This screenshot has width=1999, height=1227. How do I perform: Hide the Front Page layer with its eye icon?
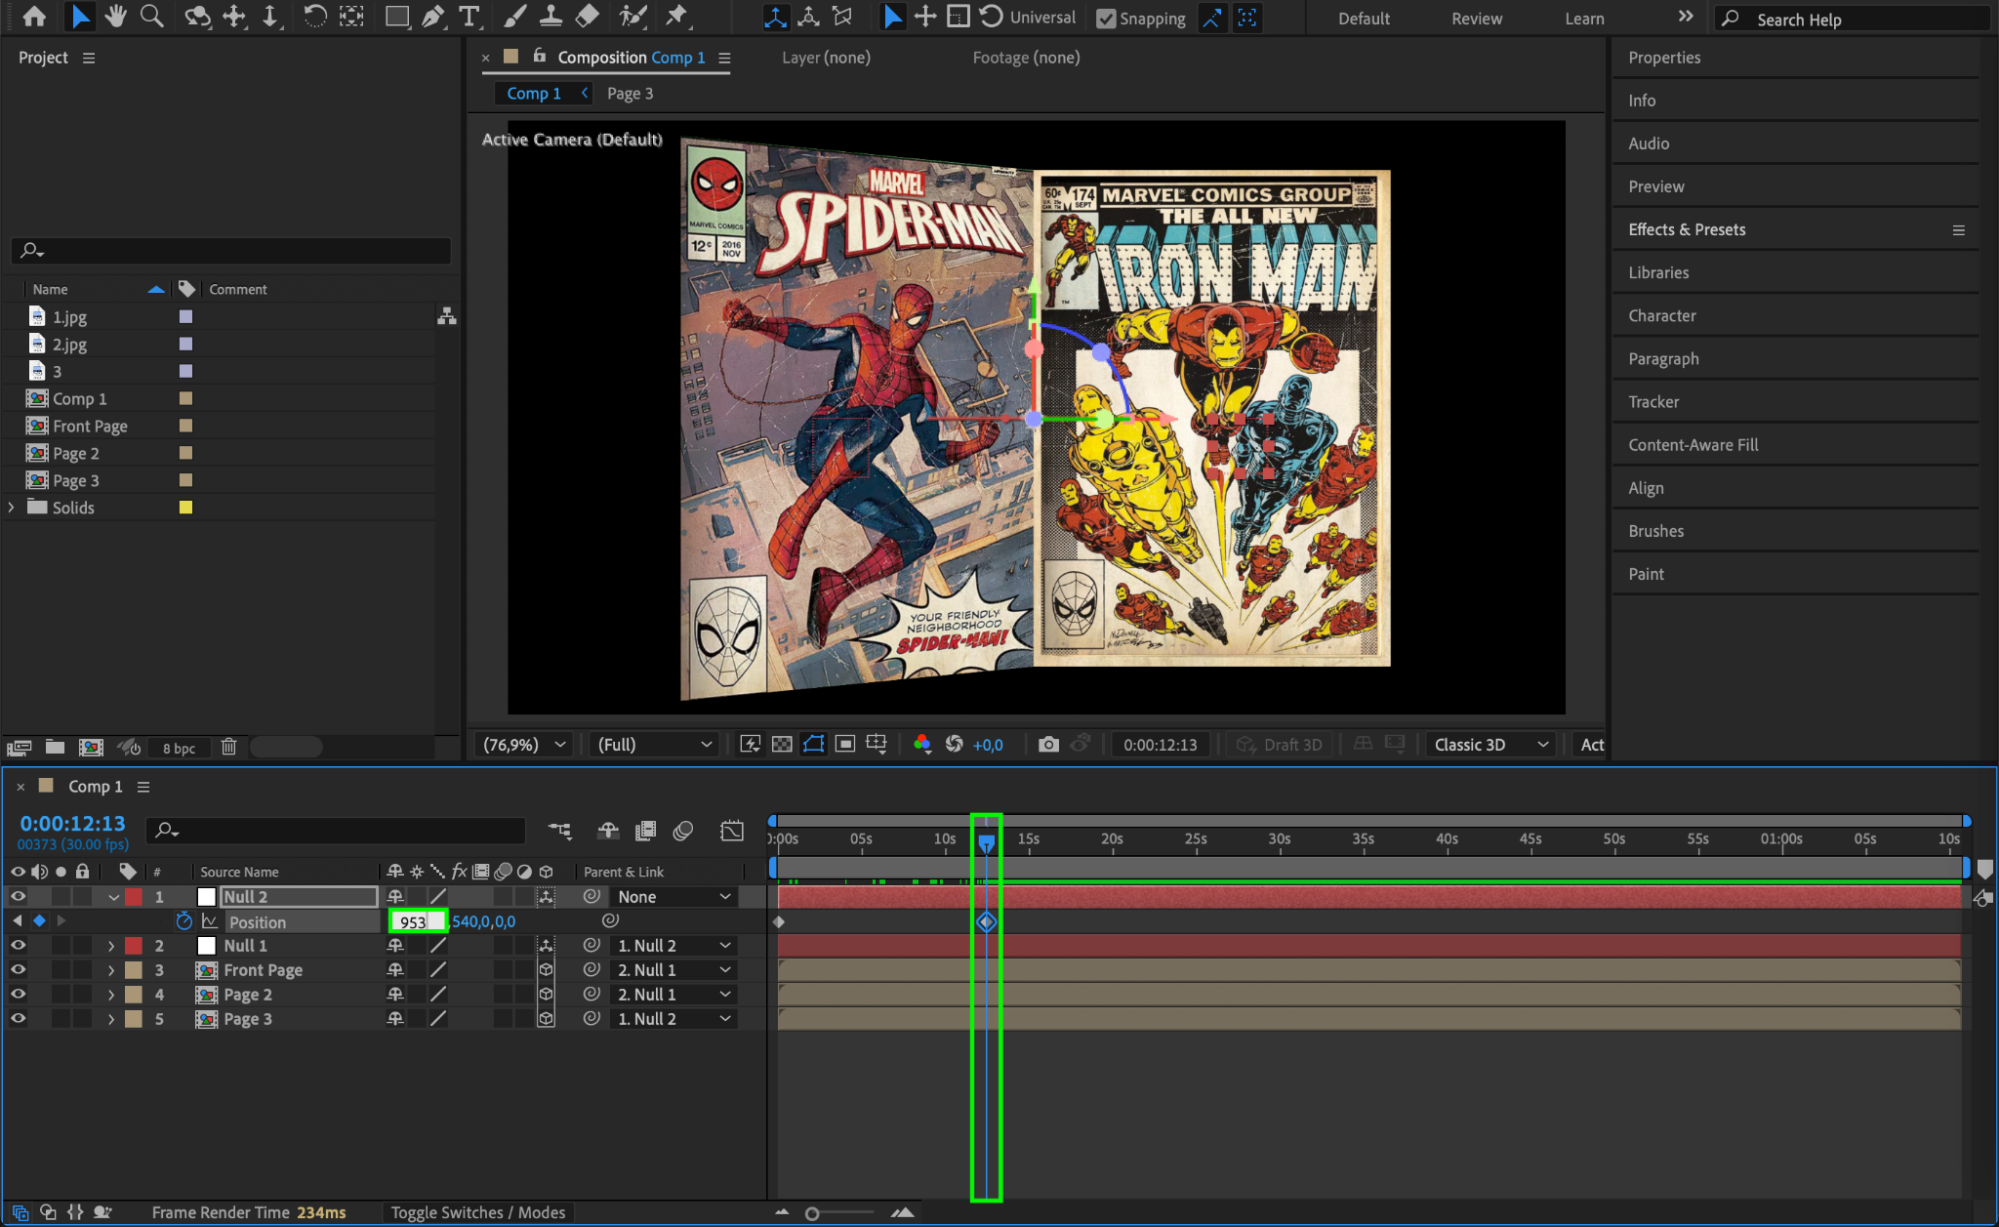click(x=18, y=969)
